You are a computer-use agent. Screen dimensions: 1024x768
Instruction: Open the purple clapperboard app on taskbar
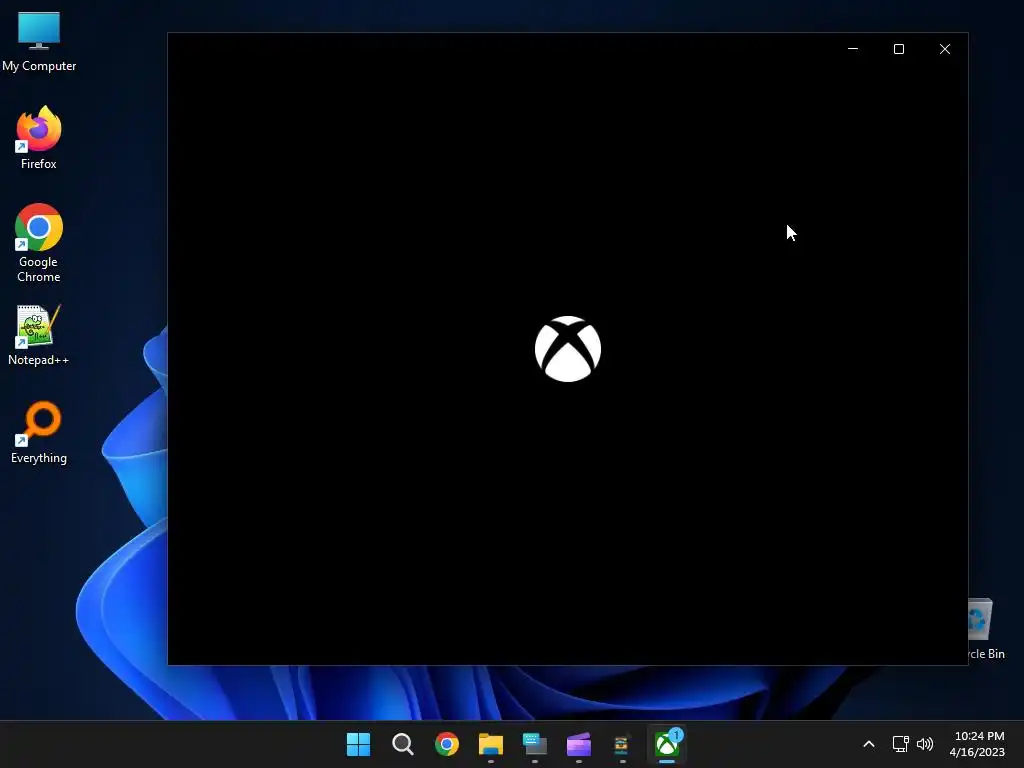(x=579, y=744)
